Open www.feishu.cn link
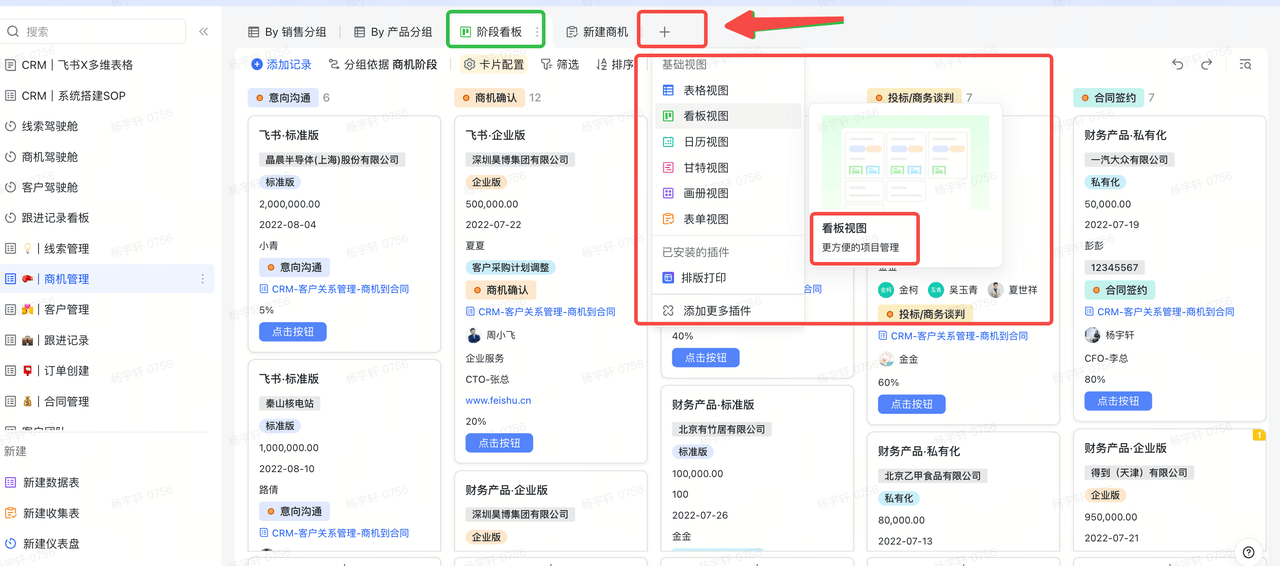Image resolution: width=1280 pixels, height=566 pixels. (x=498, y=400)
